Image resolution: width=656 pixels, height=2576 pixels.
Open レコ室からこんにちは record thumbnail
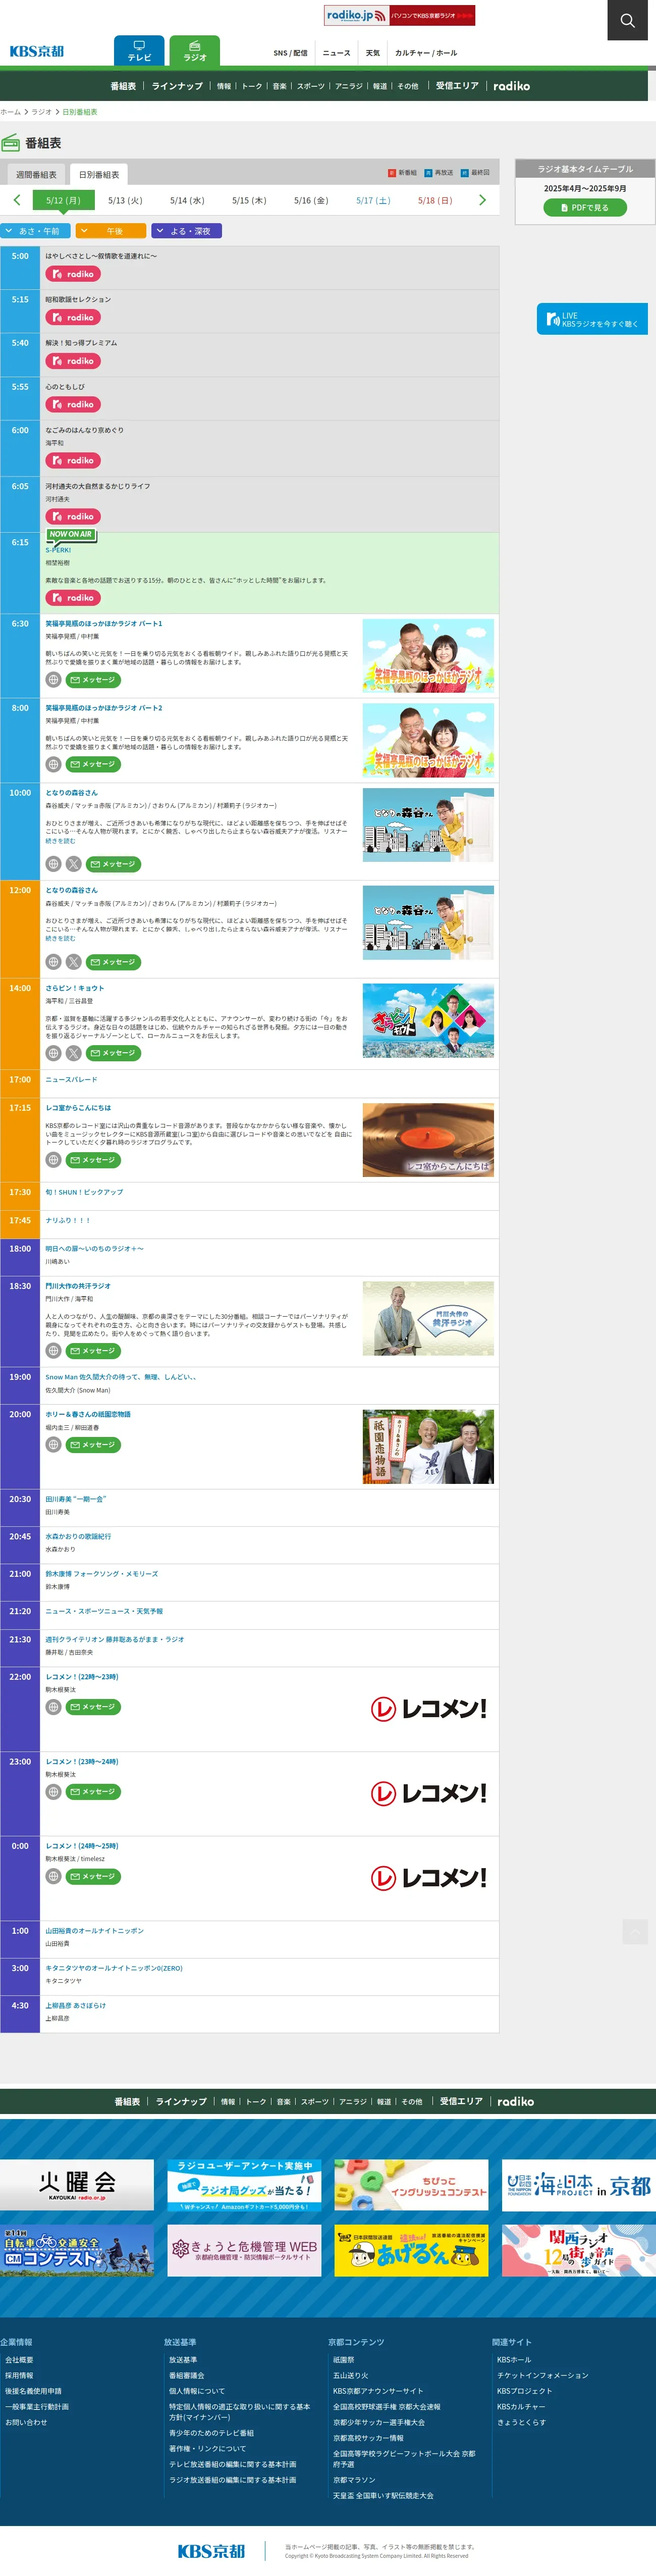pyautogui.click(x=428, y=1140)
